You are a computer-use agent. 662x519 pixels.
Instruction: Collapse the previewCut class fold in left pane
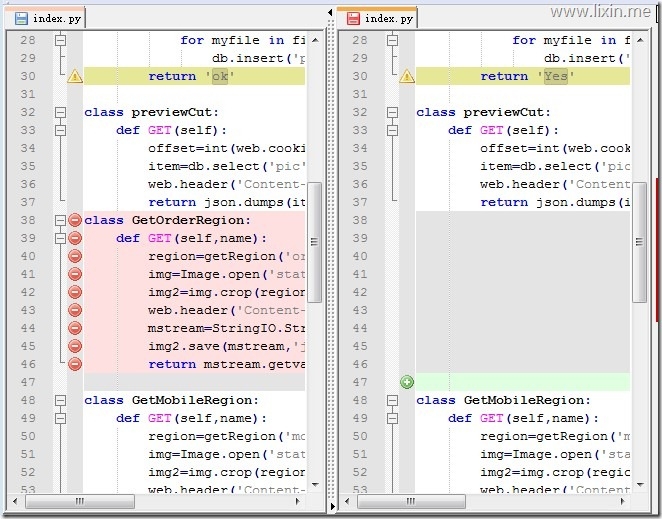[60, 112]
